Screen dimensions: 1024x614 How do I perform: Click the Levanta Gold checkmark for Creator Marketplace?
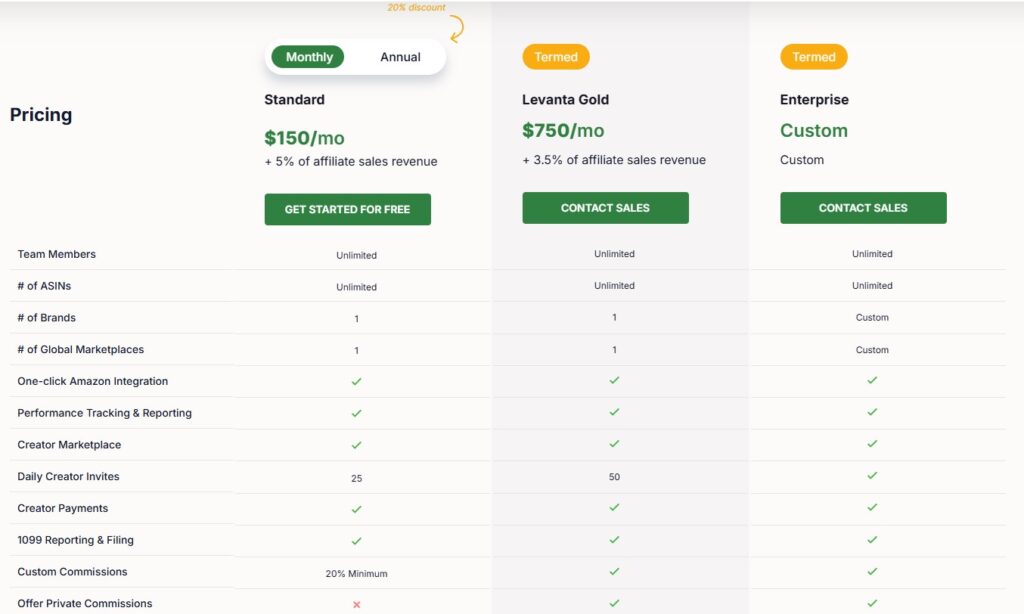[x=615, y=444]
